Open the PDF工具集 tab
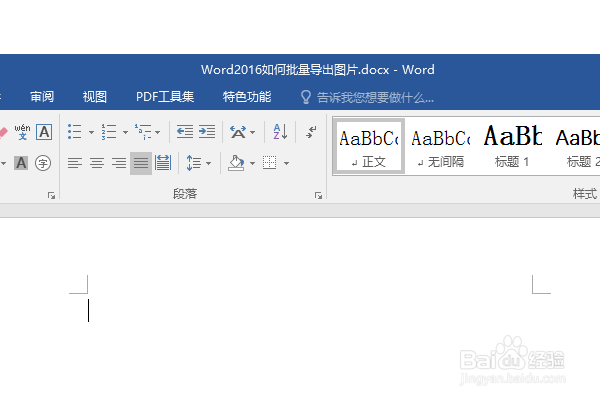 coord(165,97)
